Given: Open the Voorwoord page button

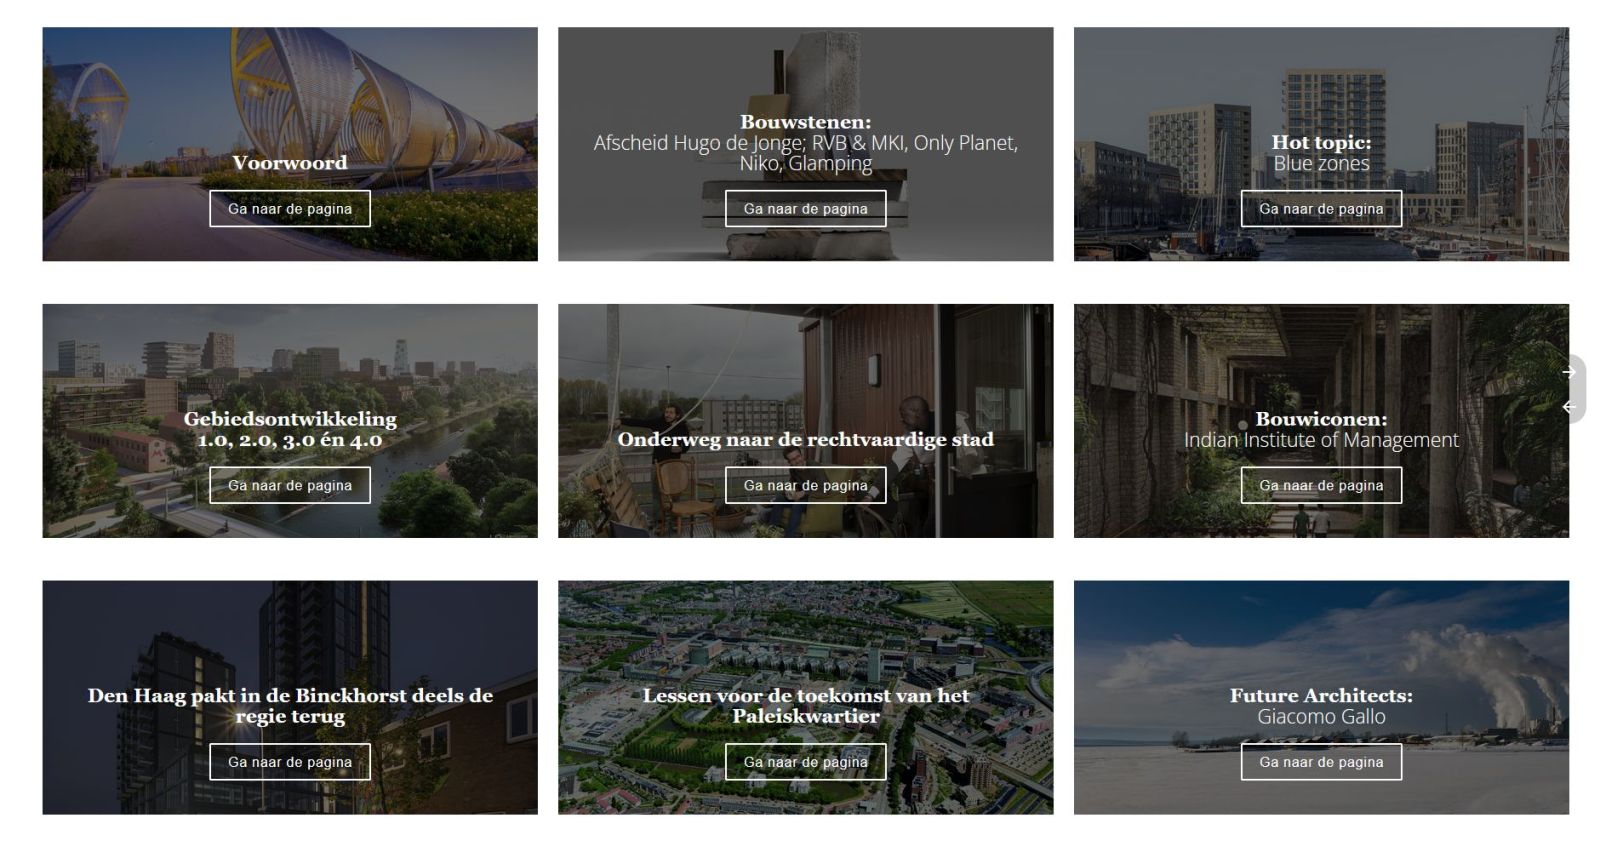Looking at the screenshot, I should coord(290,209).
